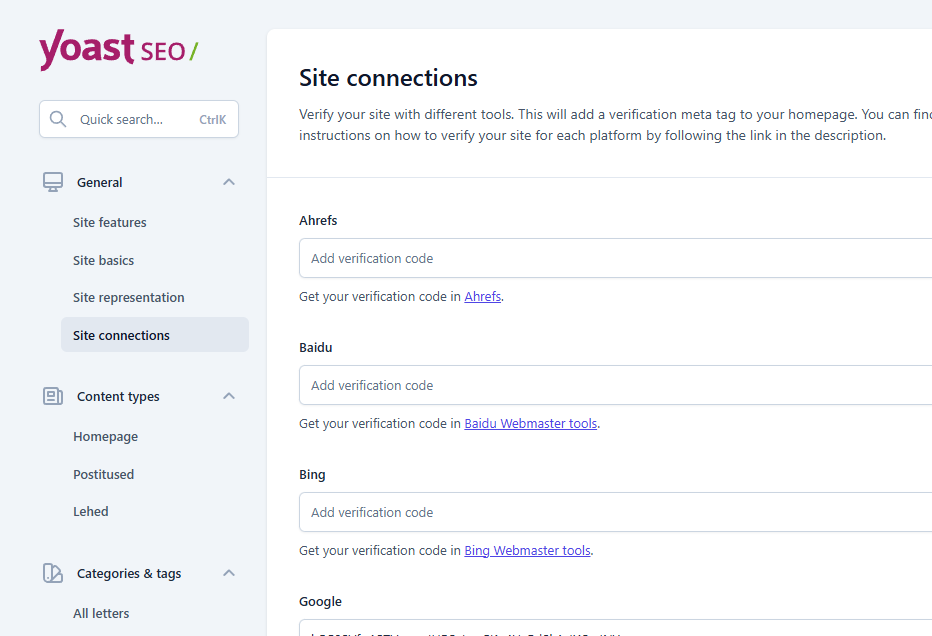Collapse the Content types section chevron
The width and height of the screenshot is (932, 636).
click(229, 396)
